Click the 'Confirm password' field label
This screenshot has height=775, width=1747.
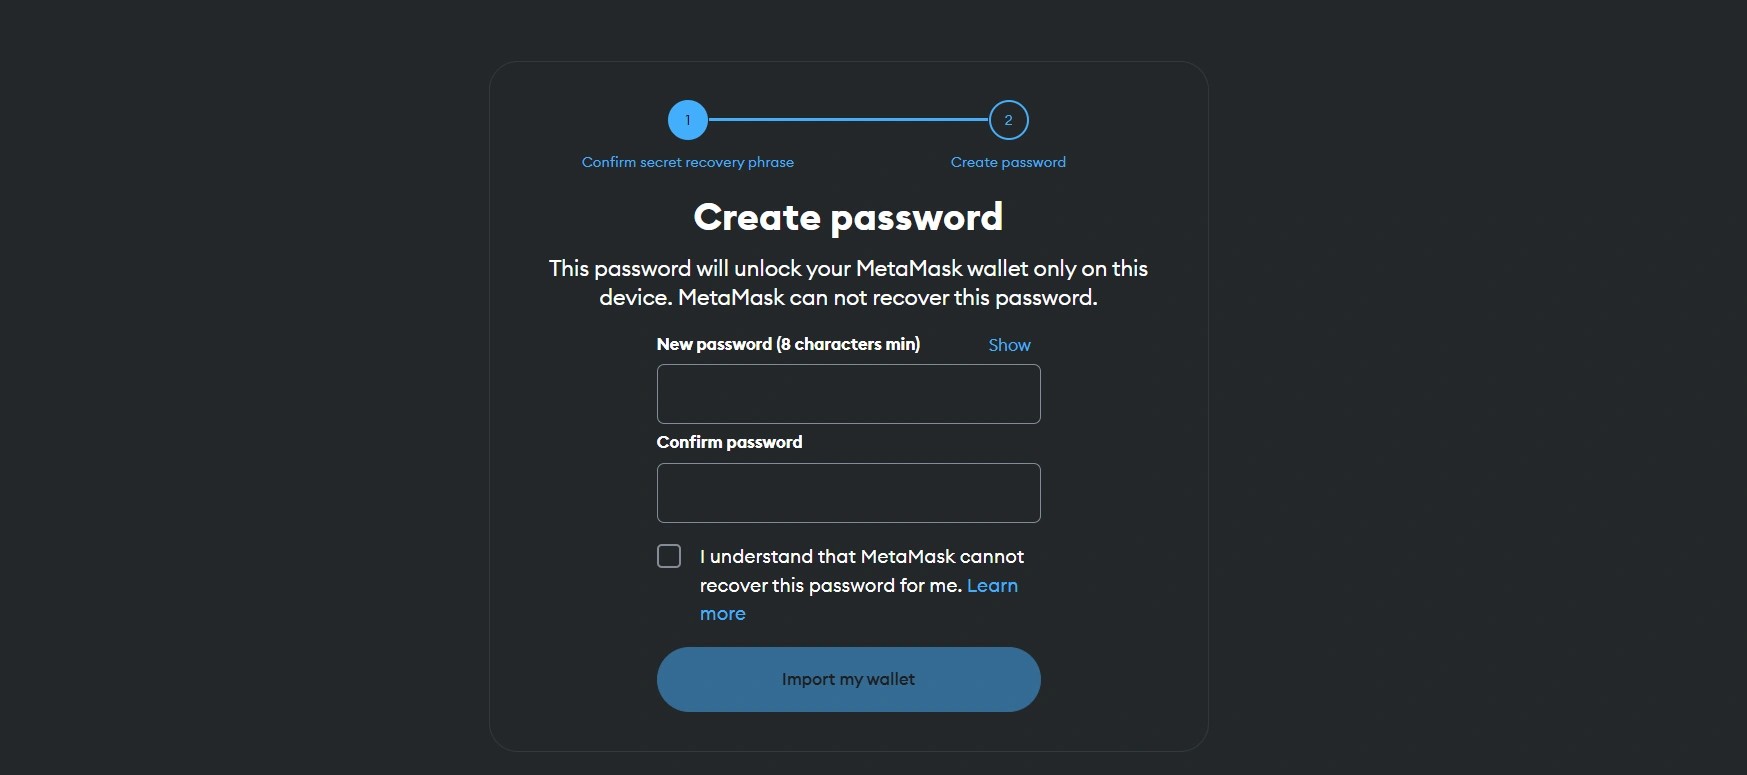pyautogui.click(x=729, y=442)
